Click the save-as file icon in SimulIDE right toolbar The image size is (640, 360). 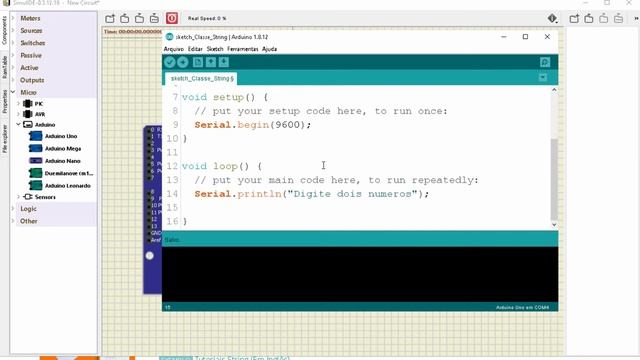618,18
